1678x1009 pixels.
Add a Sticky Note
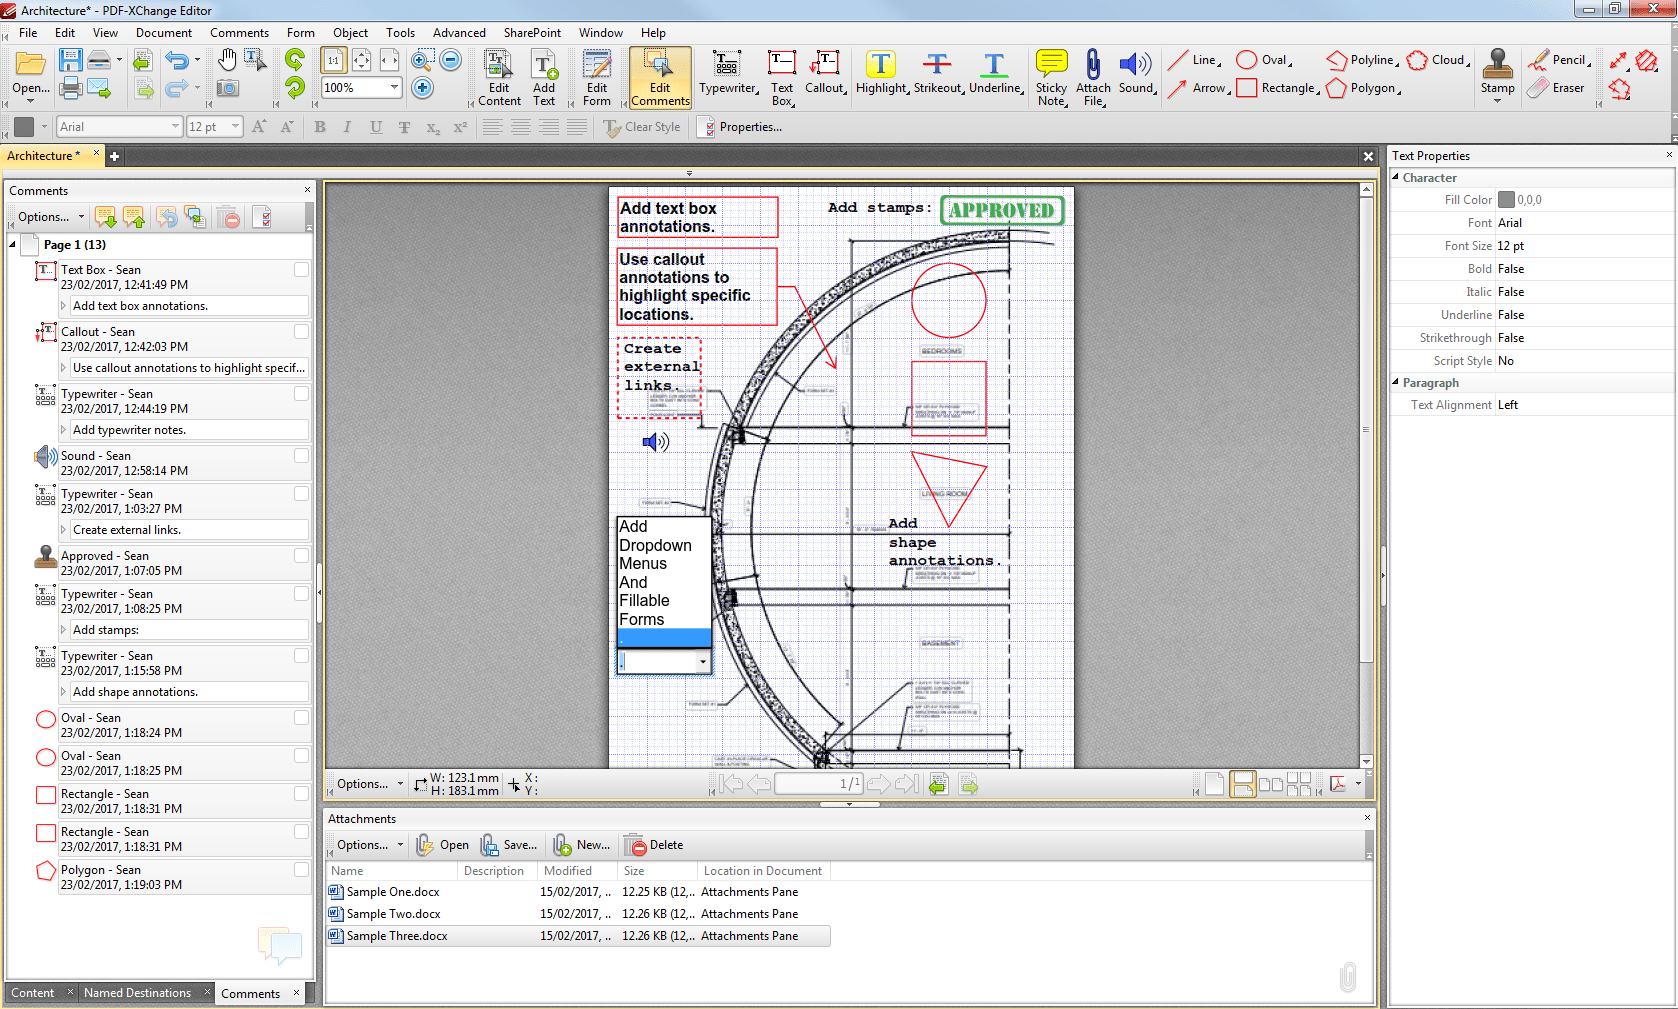tap(1051, 77)
